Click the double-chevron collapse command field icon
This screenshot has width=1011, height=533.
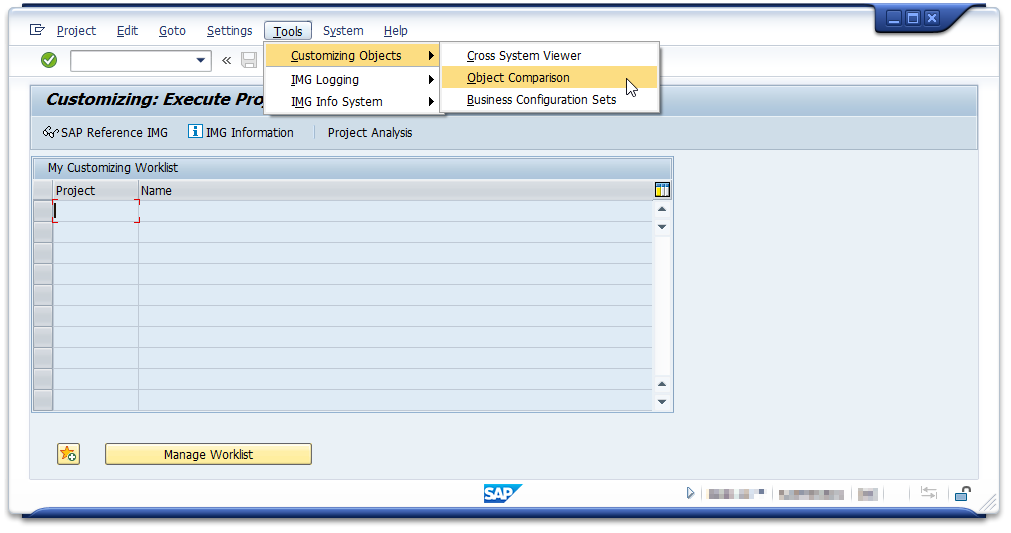click(x=226, y=61)
